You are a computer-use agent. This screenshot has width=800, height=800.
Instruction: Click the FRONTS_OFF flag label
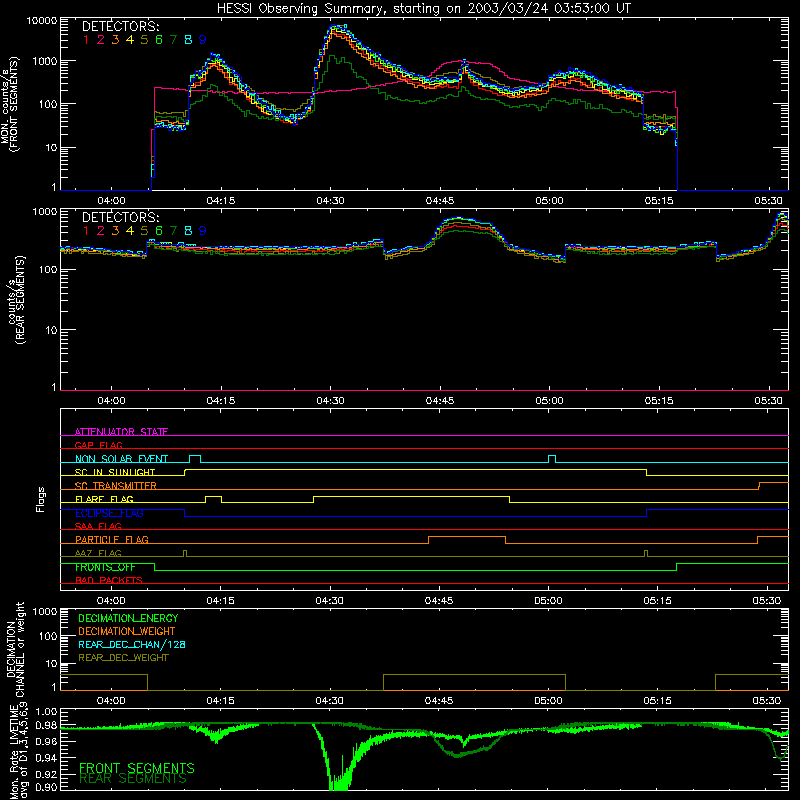pos(105,567)
